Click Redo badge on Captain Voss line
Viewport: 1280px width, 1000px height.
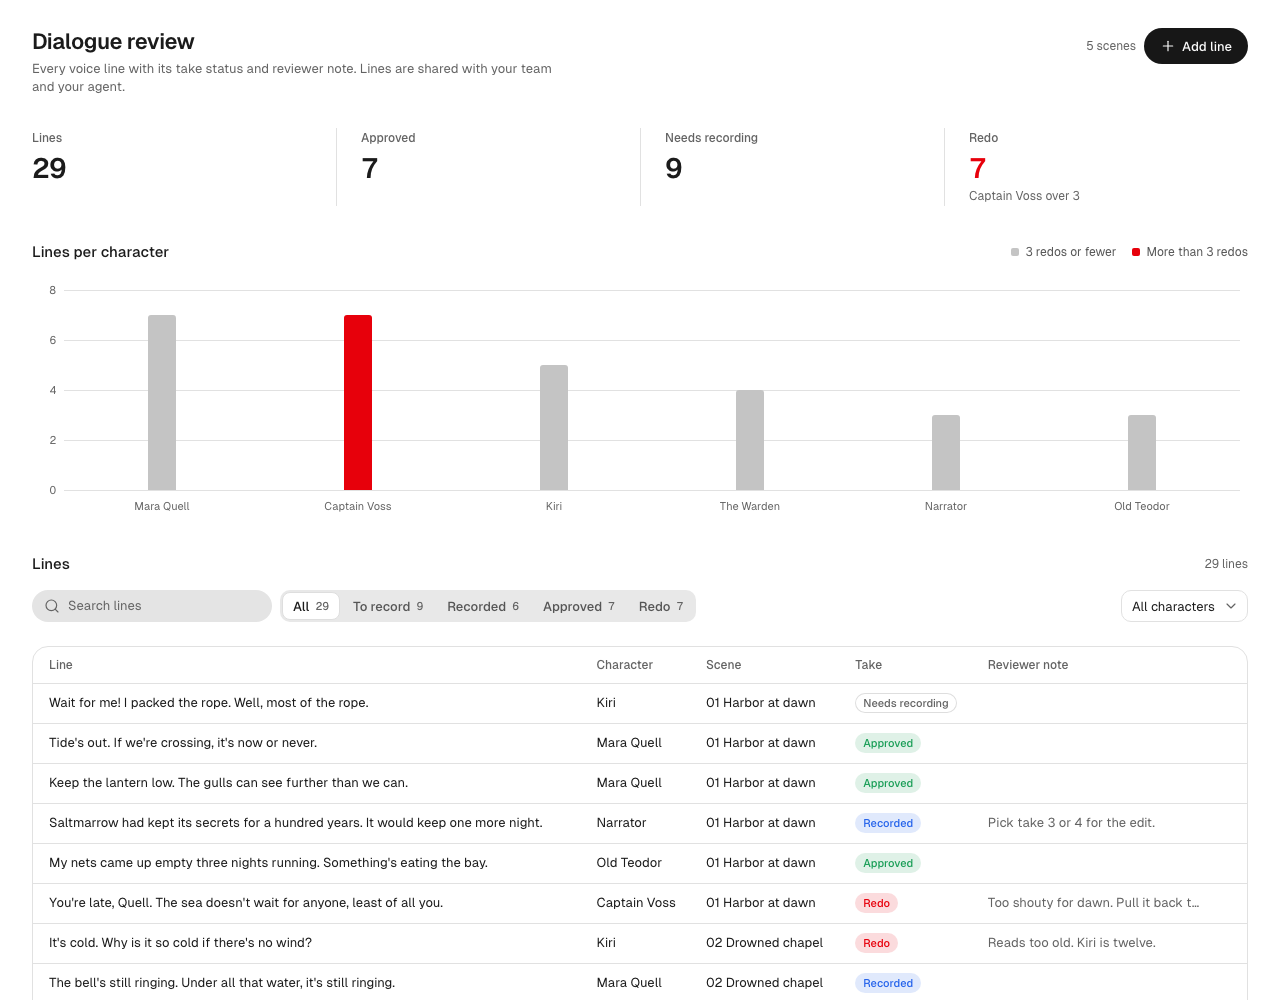[876, 903]
